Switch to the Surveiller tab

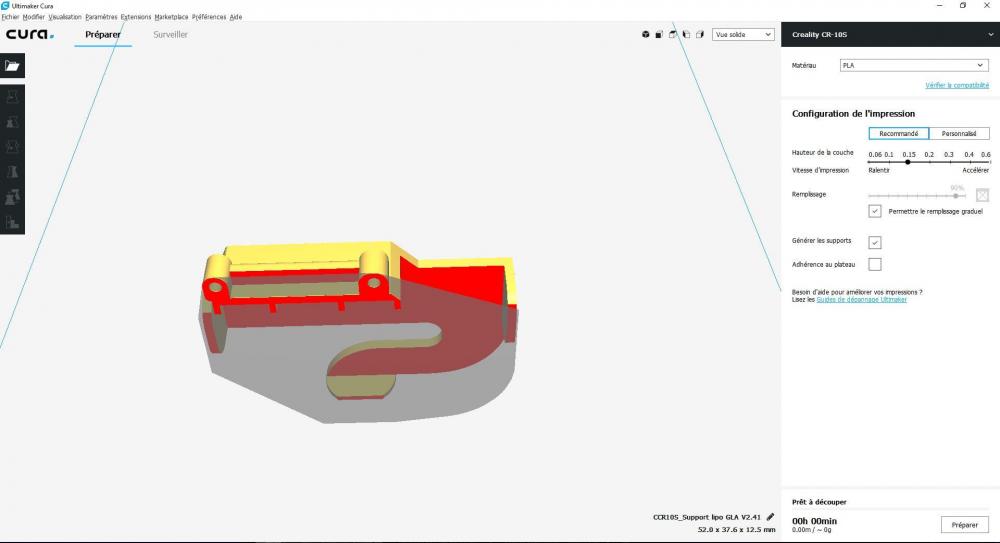[x=170, y=34]
